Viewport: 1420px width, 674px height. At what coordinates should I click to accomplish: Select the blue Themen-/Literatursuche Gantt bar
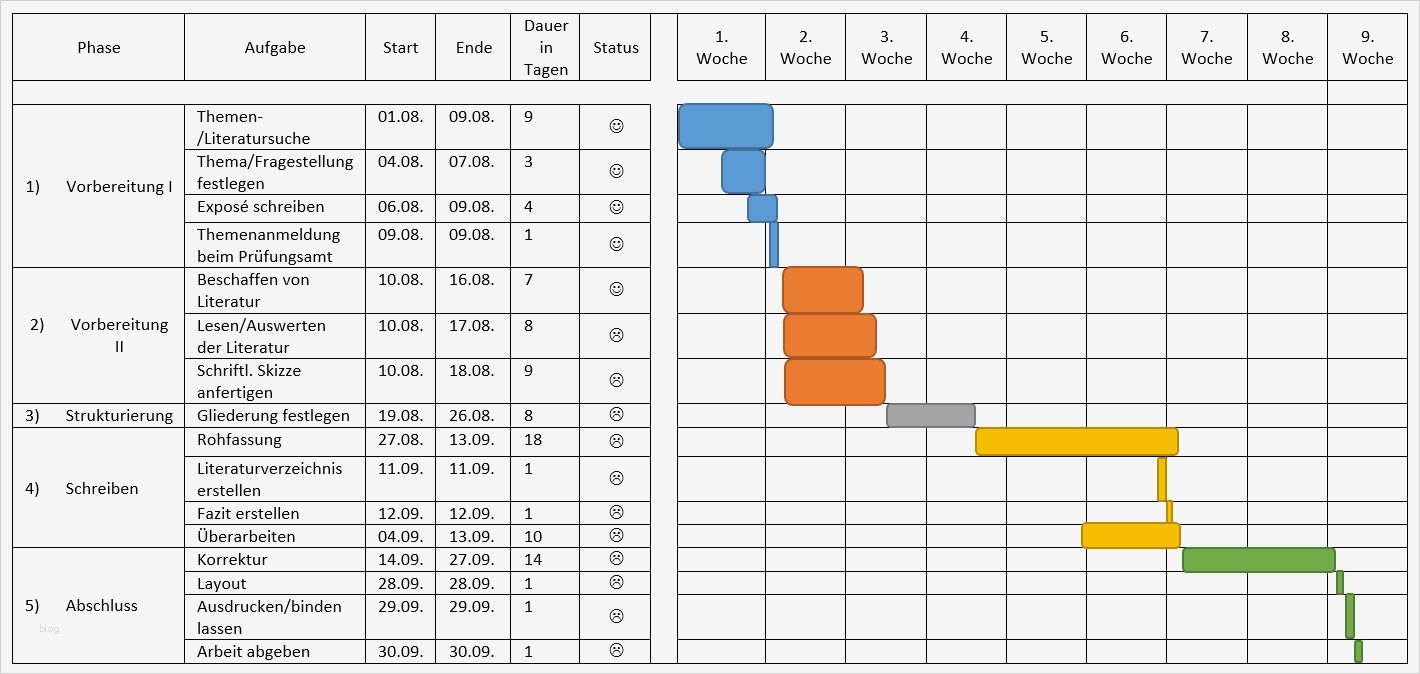725,126
